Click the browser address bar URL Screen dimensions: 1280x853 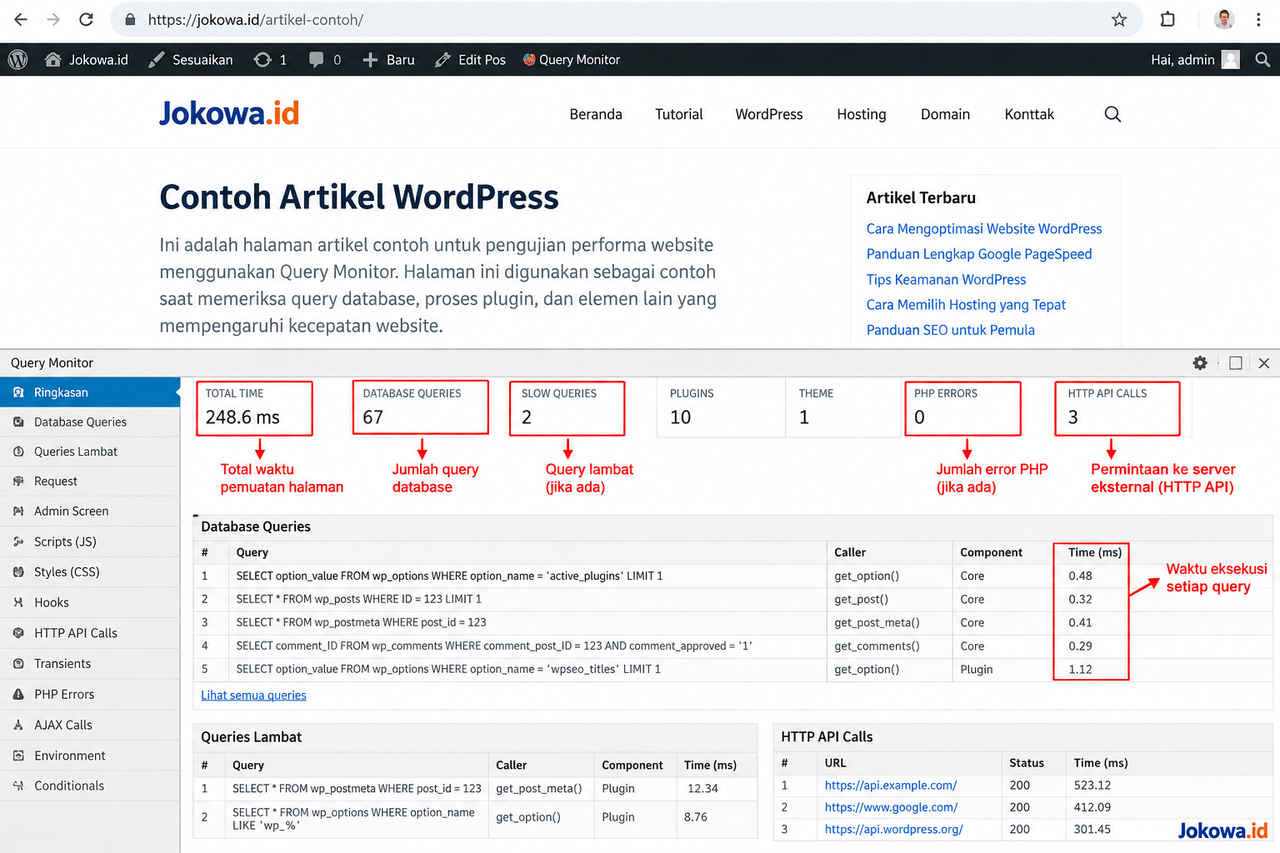[255, 20]
